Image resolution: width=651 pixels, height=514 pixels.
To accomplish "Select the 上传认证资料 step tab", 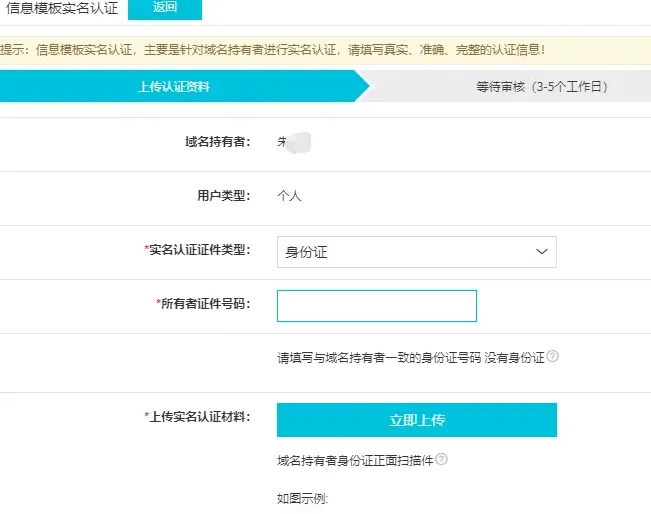I will pyautogui.click(x=173, y=87).
